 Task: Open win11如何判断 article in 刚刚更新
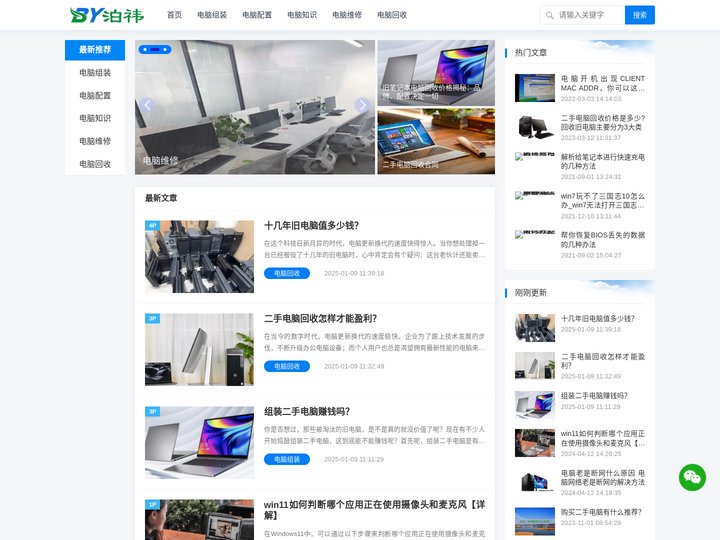coord(602,439)
